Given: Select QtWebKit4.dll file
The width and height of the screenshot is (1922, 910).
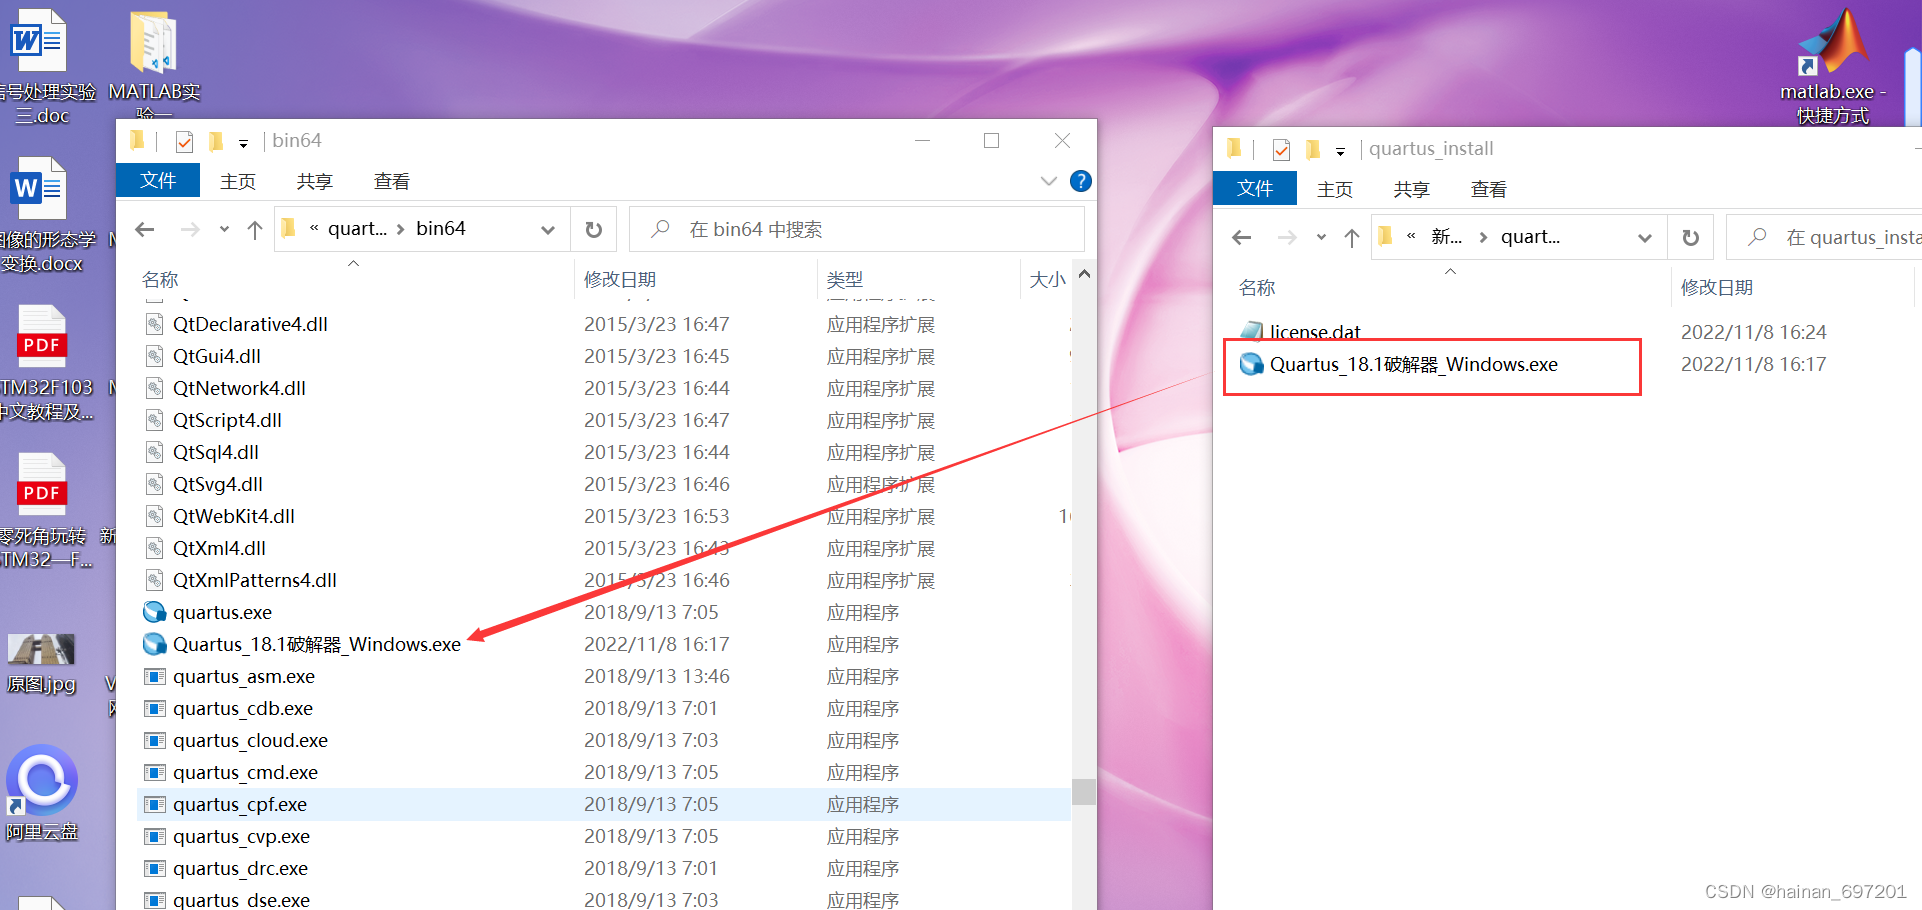Looking at the screenshot, I should click(x=234, y=516).
